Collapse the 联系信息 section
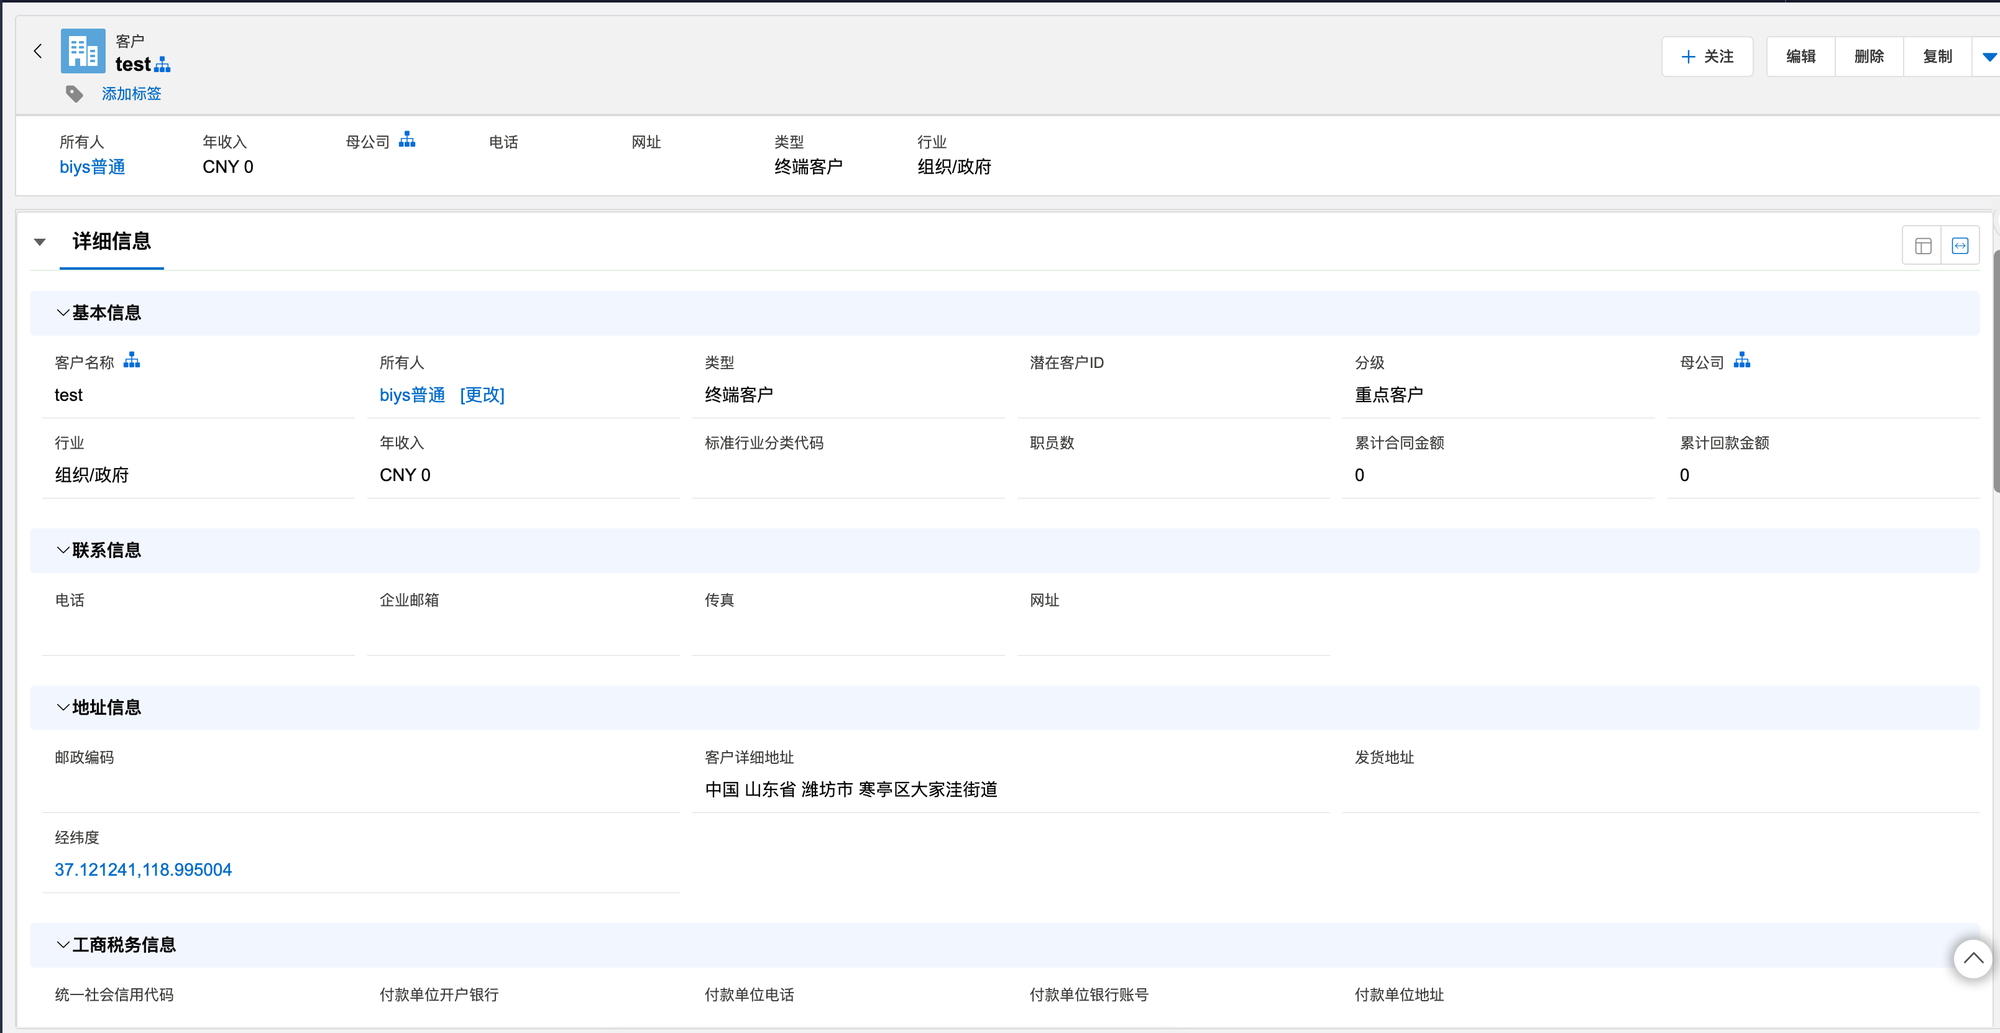2000x1033 pixels. point(63,550)
